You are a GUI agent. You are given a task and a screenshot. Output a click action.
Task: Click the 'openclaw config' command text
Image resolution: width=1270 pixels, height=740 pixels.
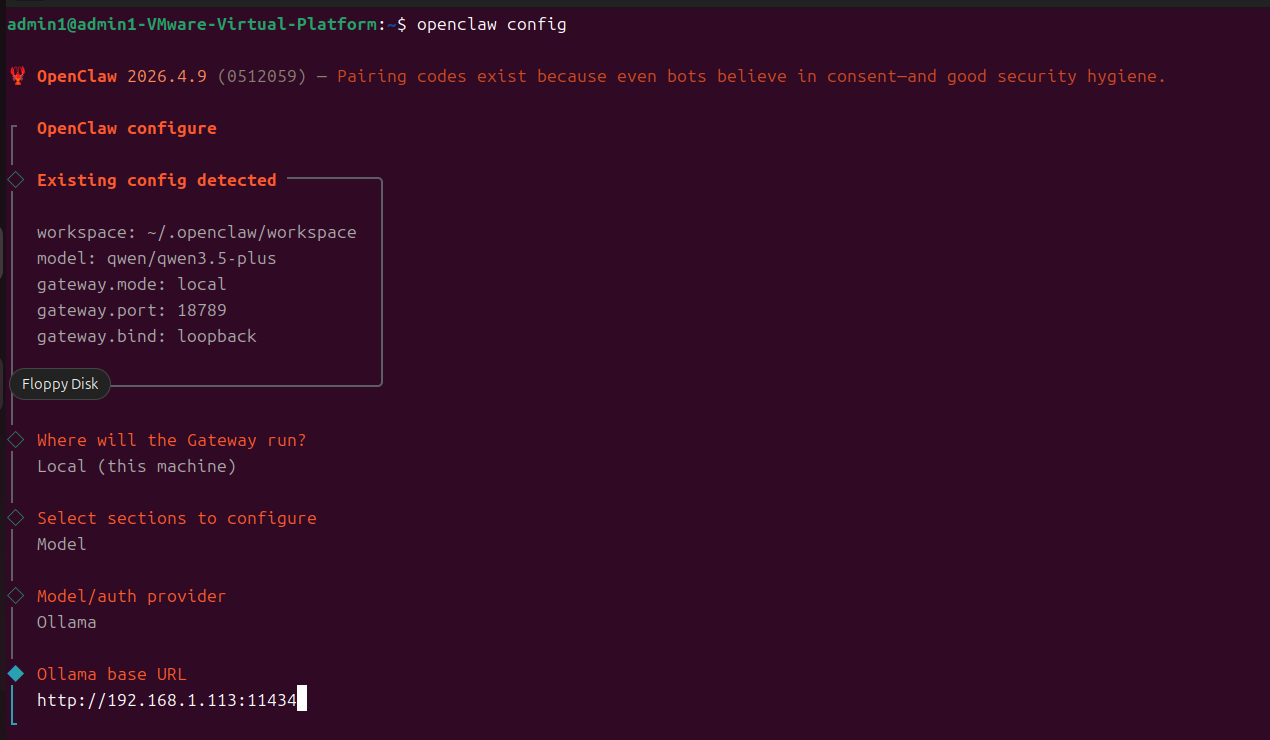[x=492, y=24]
